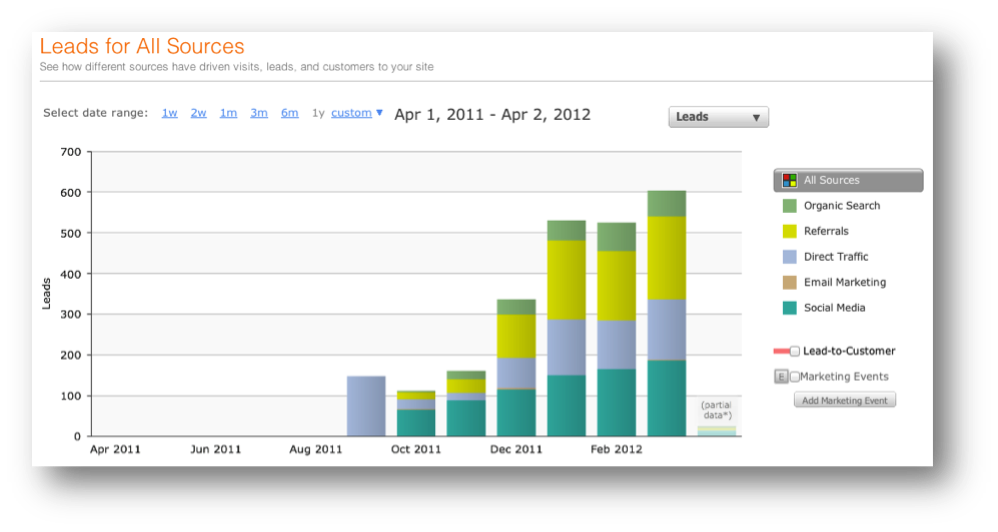
Task: Toggle the Marketing Events checkbox
Action: point(794,377)
